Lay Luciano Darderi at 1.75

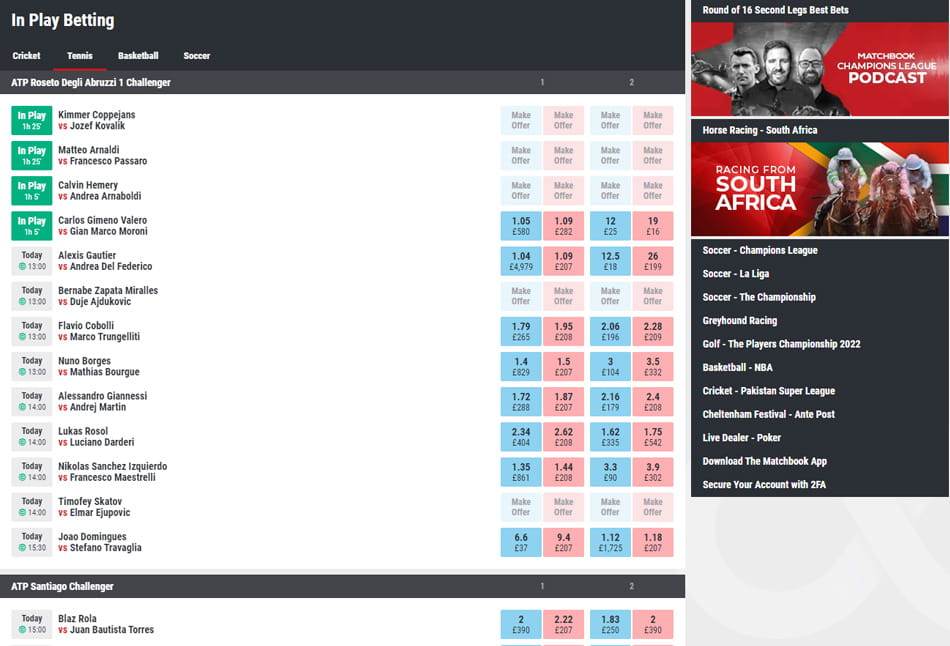point(653,436)
